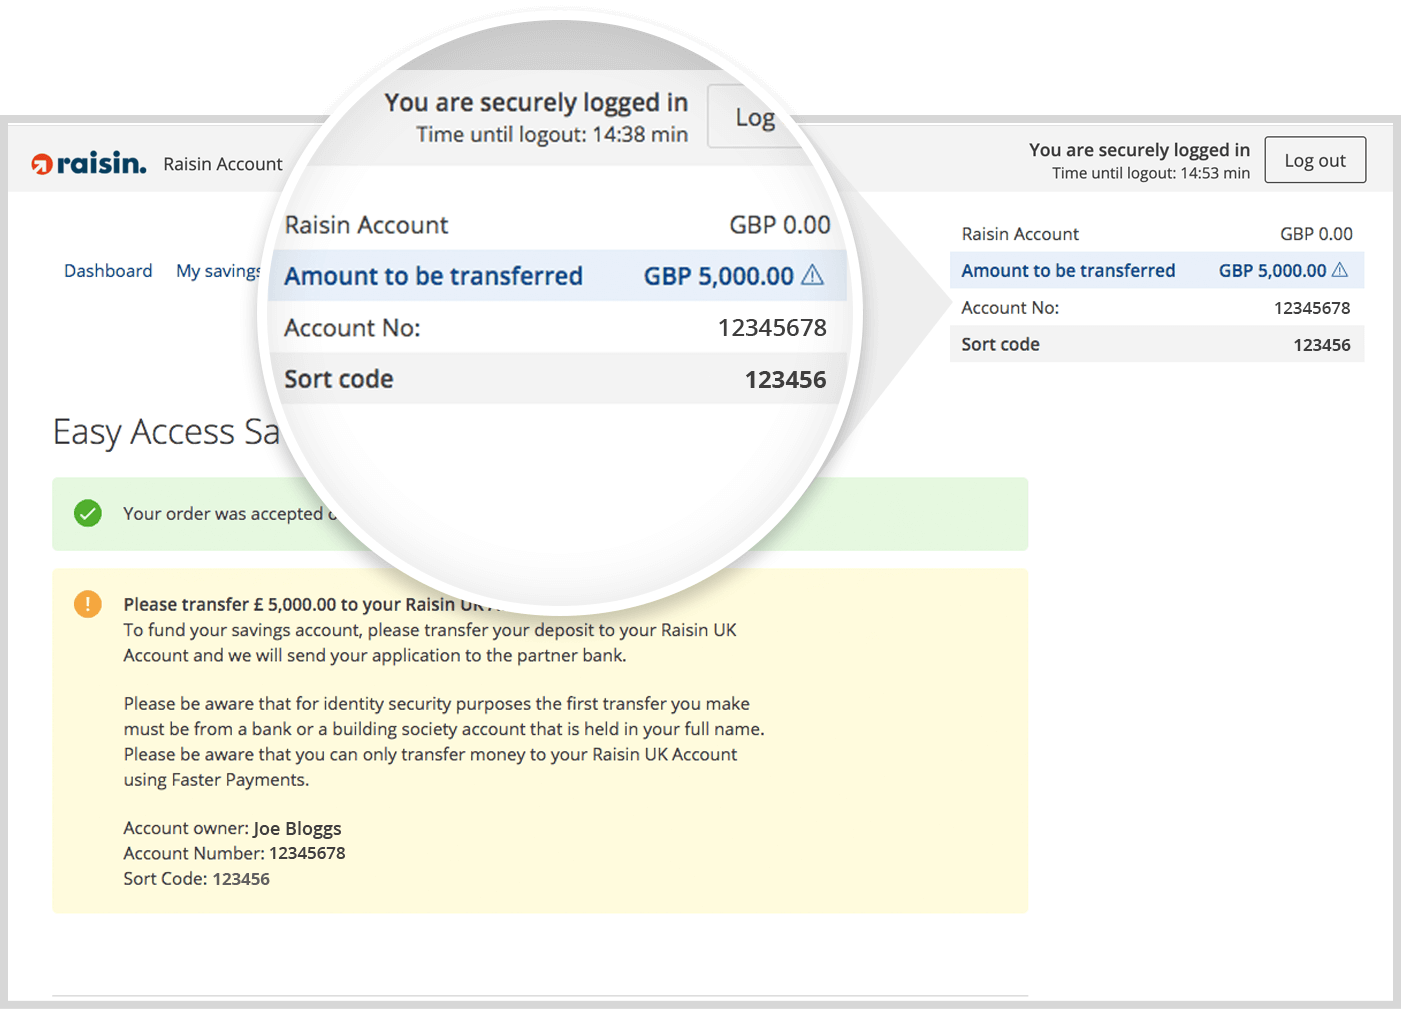This screenshot has height=1009, width=1401.
Task: Click sidebar sort code value 123456
Action: pos(1322,345)
